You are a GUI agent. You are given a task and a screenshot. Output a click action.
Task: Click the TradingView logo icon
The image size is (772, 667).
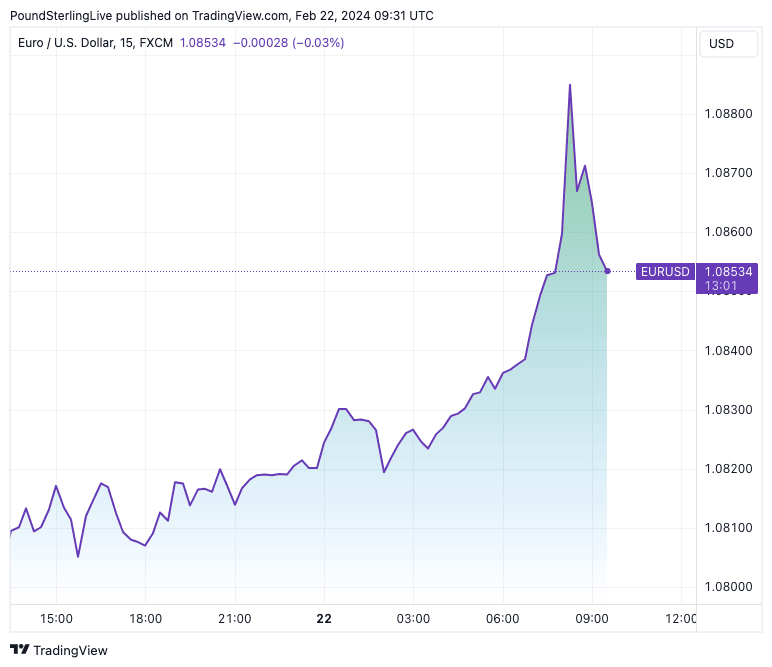click(x=19, y=650)
